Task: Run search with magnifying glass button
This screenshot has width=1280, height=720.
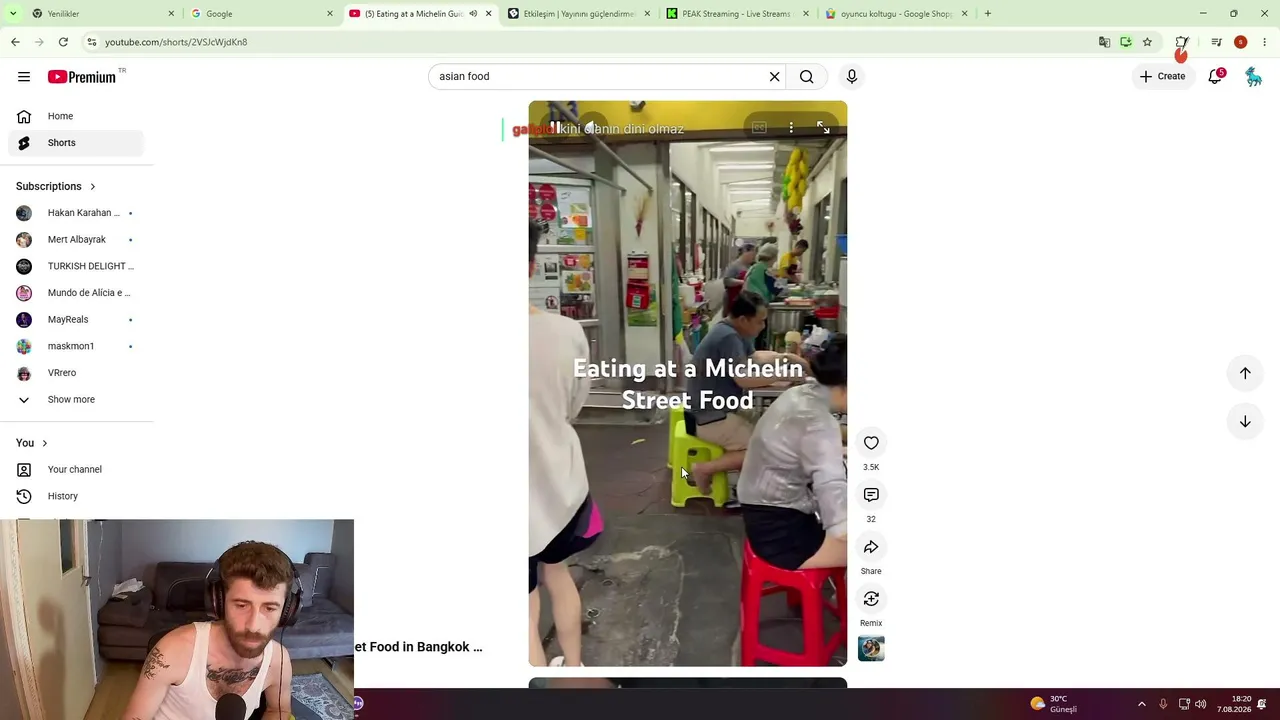Action: coord(806,77)
